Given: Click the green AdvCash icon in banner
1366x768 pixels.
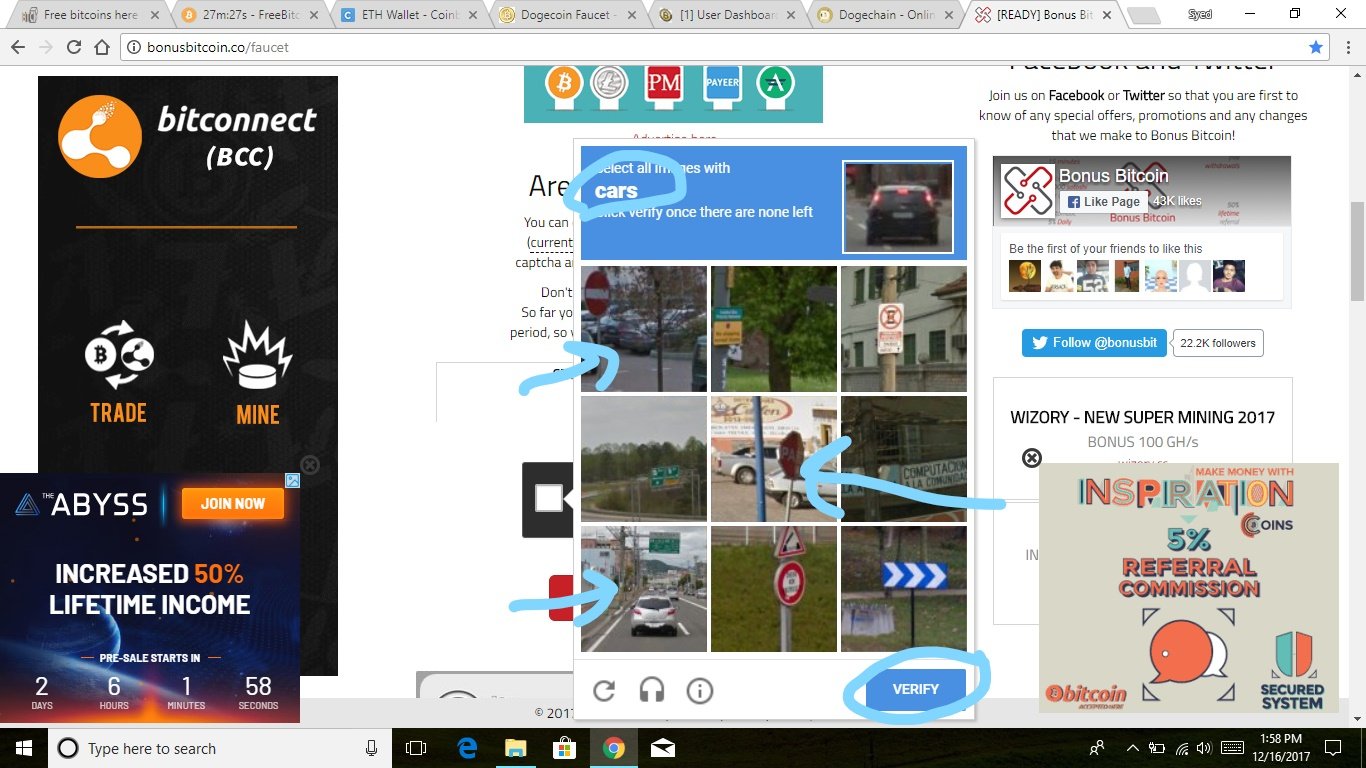Looking at the screenshot, I should tap(775, 85).
